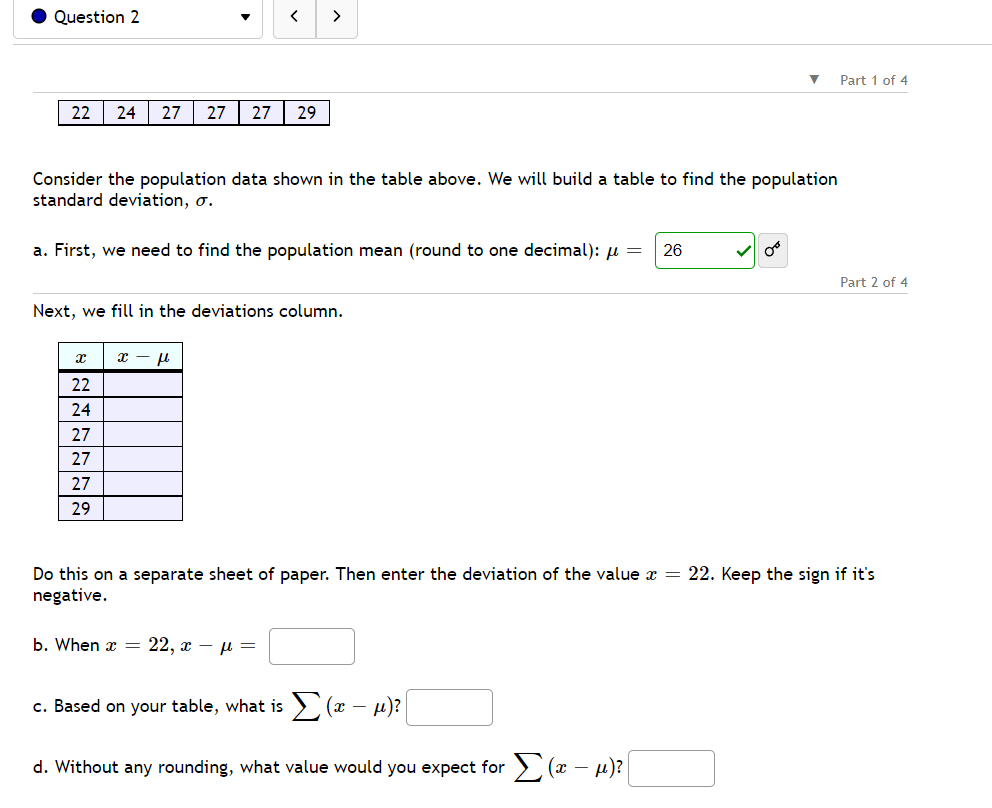Click the data cell showing 24 in top table
The image size is (992, 808).
click(x=126, y=112)
